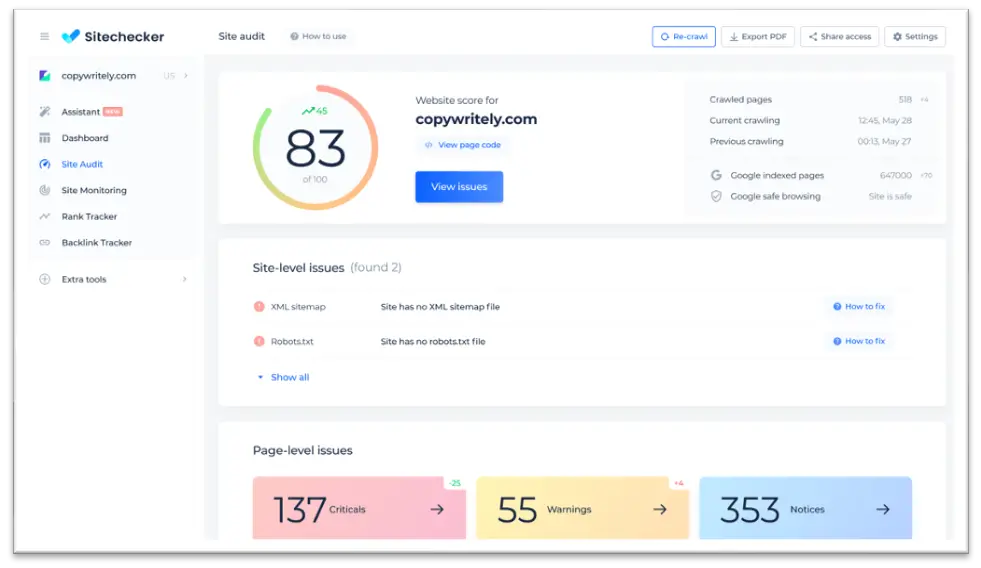981x568 pixels.
Task: Open the hamburger menu icon
Action: click(44, 36)
